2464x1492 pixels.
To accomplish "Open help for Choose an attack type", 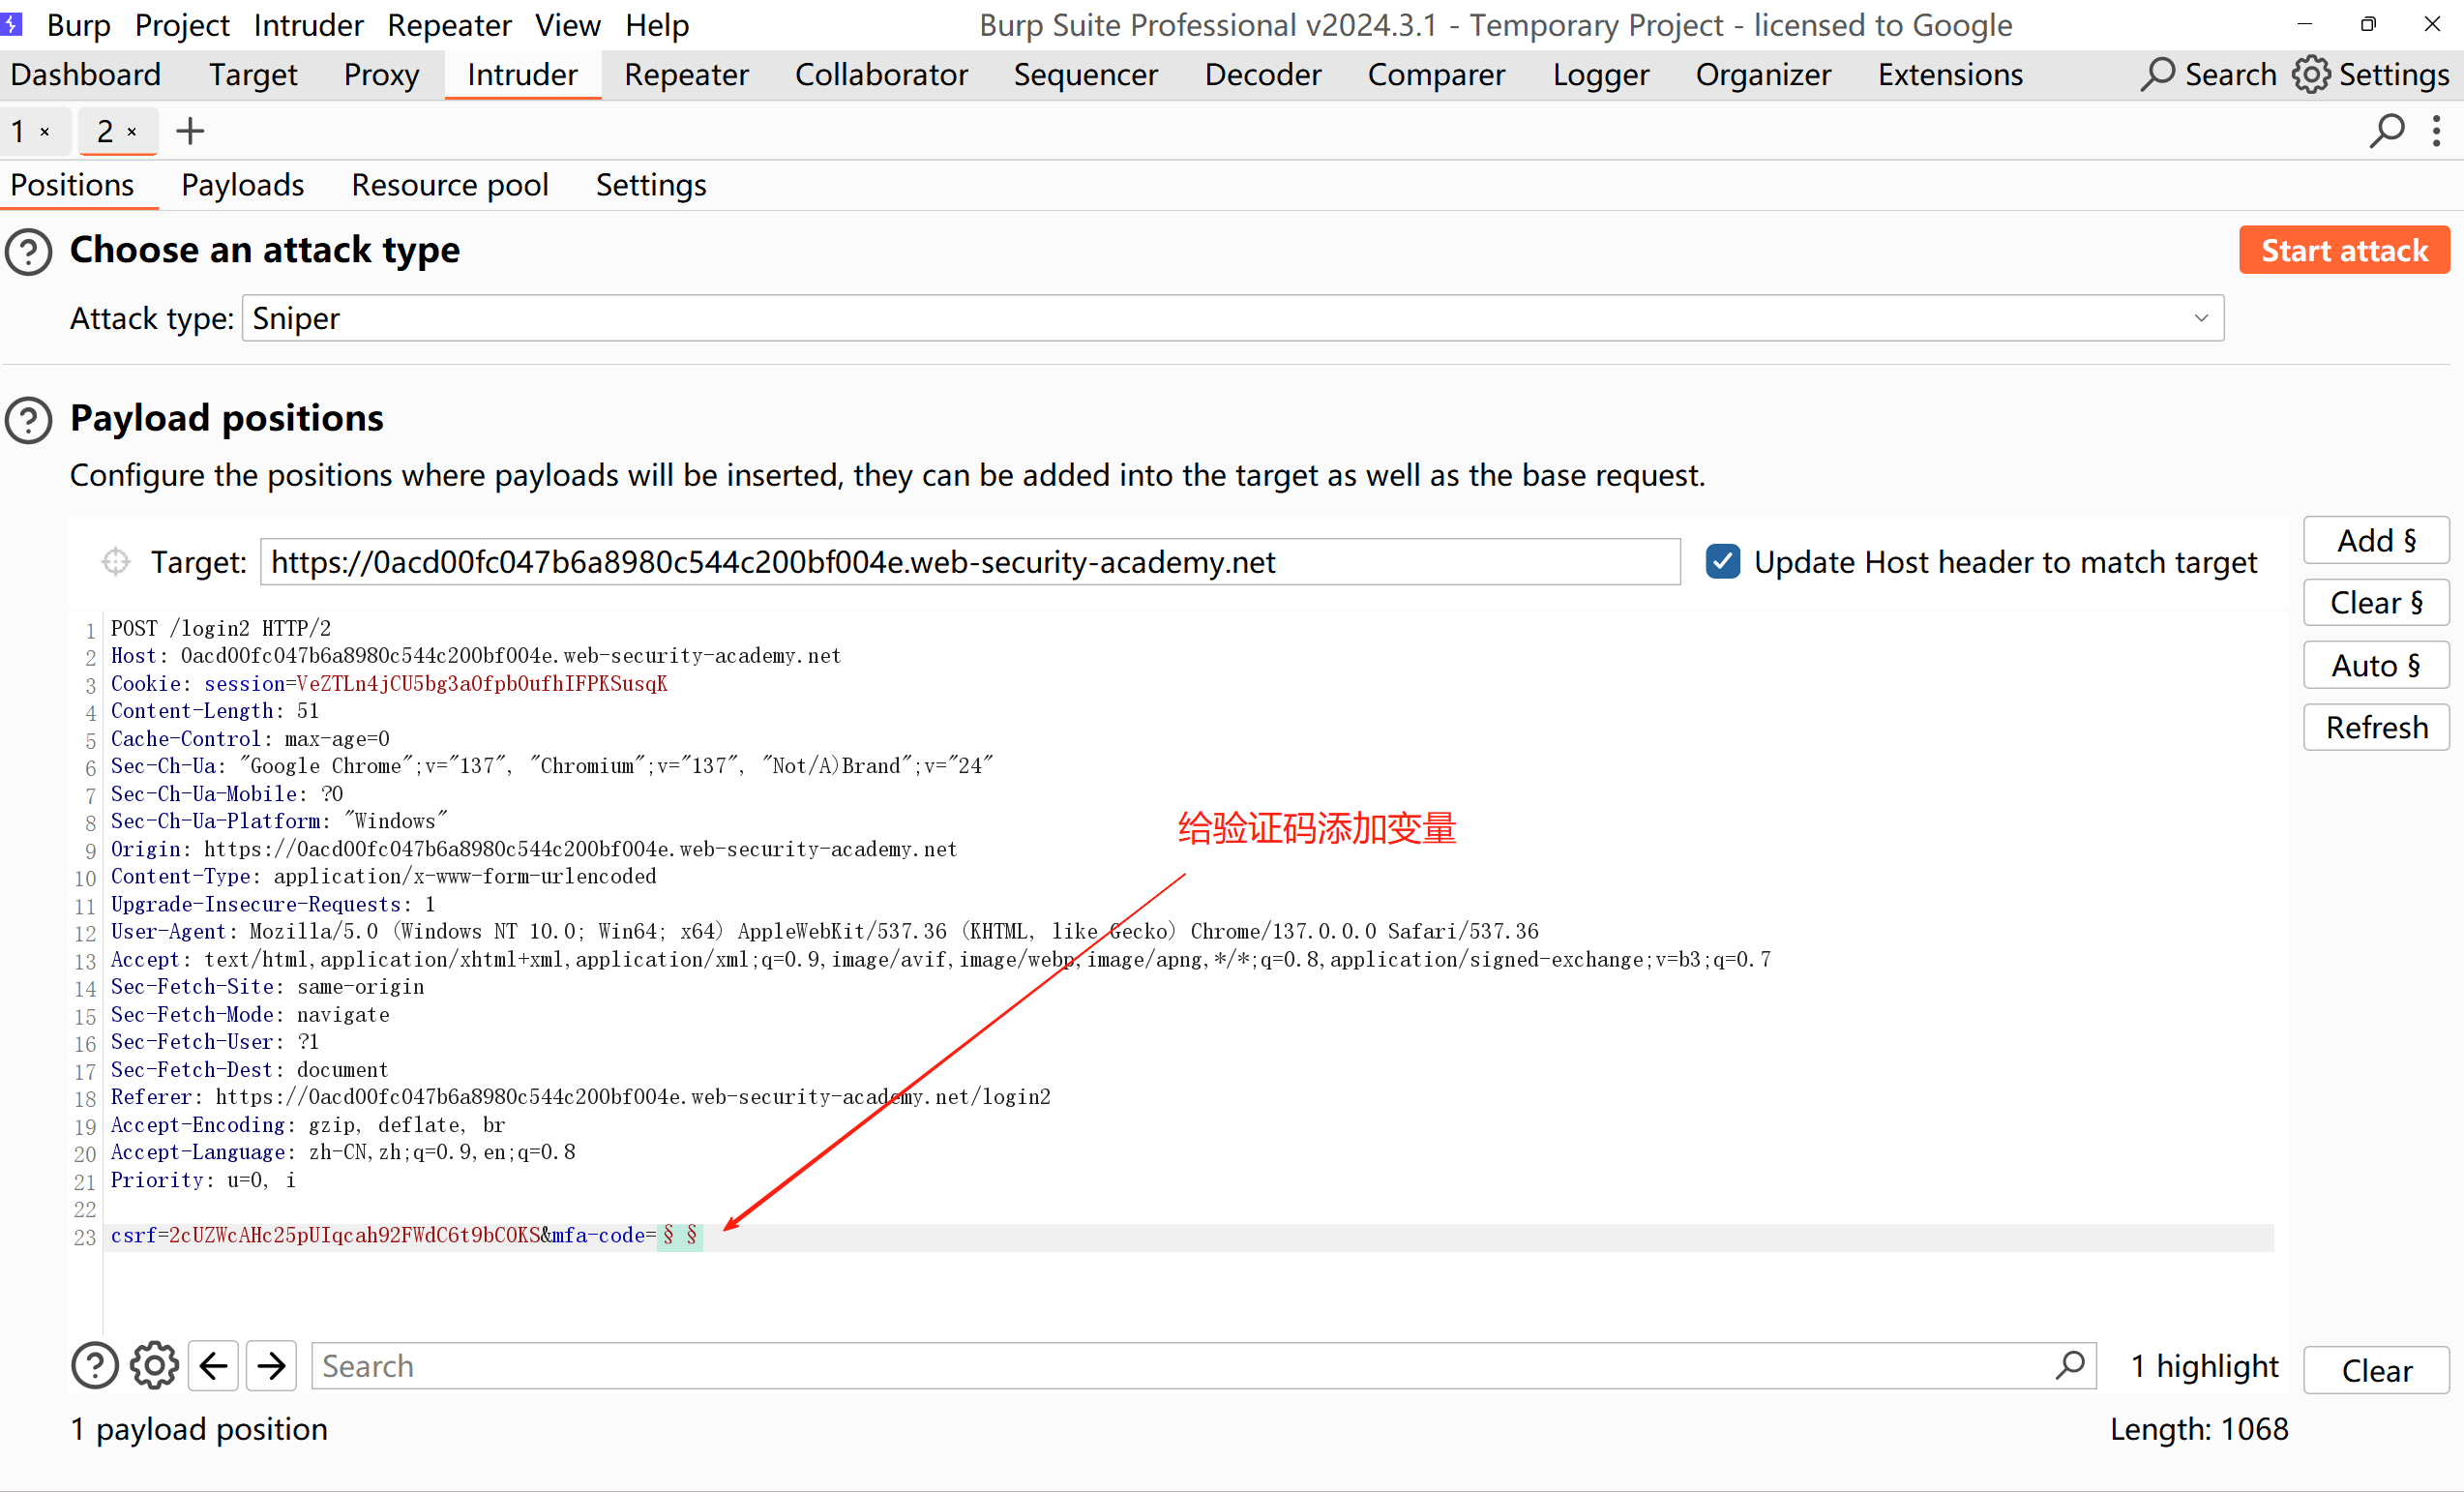I will point(29,251).
